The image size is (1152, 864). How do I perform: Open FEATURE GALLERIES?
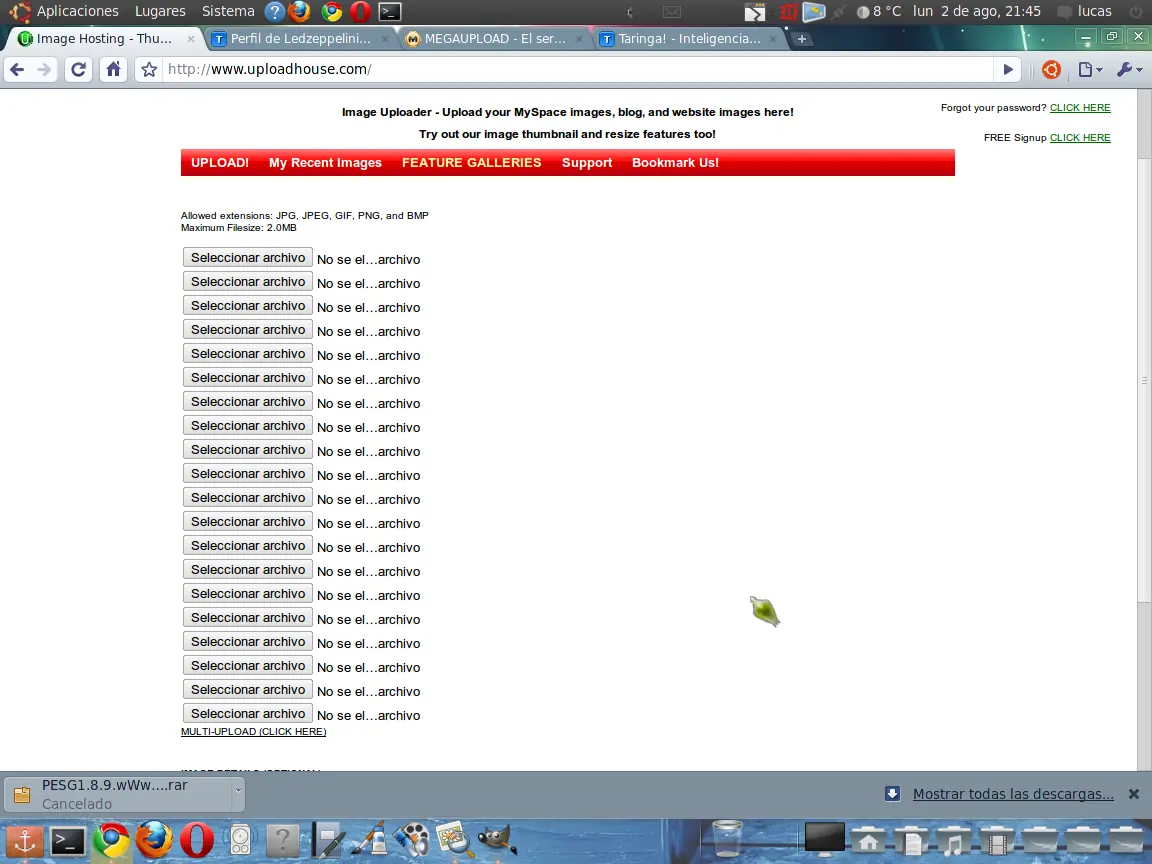pos(471,162)
